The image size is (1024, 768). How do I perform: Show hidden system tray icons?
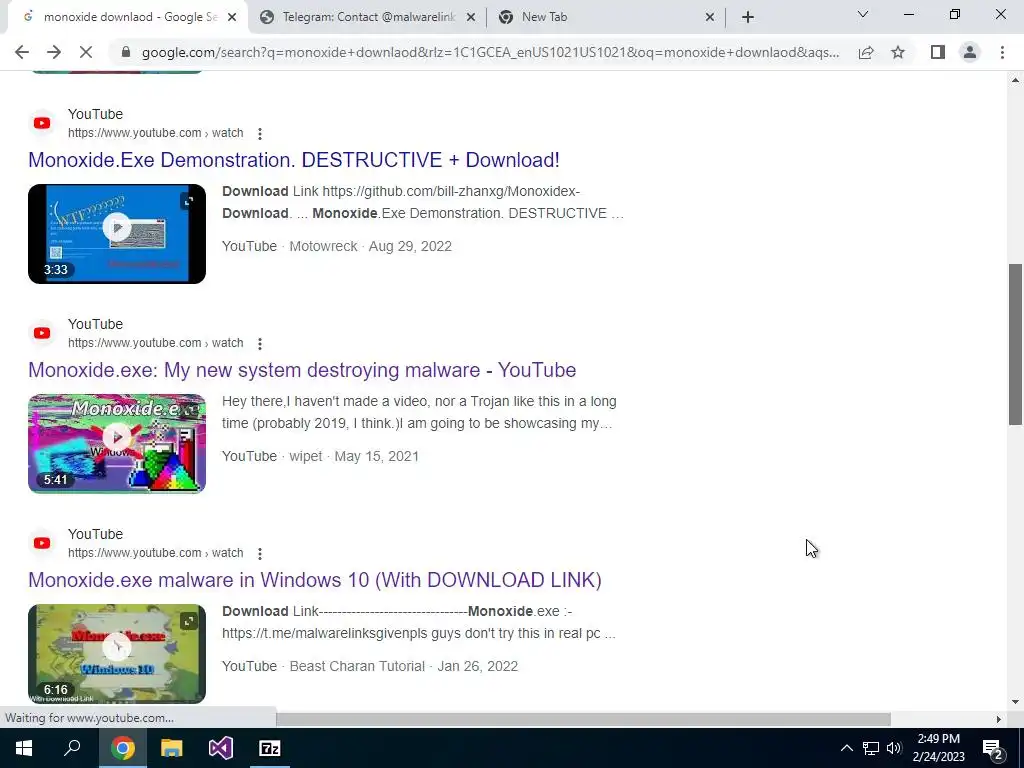(x=846, y=748)
